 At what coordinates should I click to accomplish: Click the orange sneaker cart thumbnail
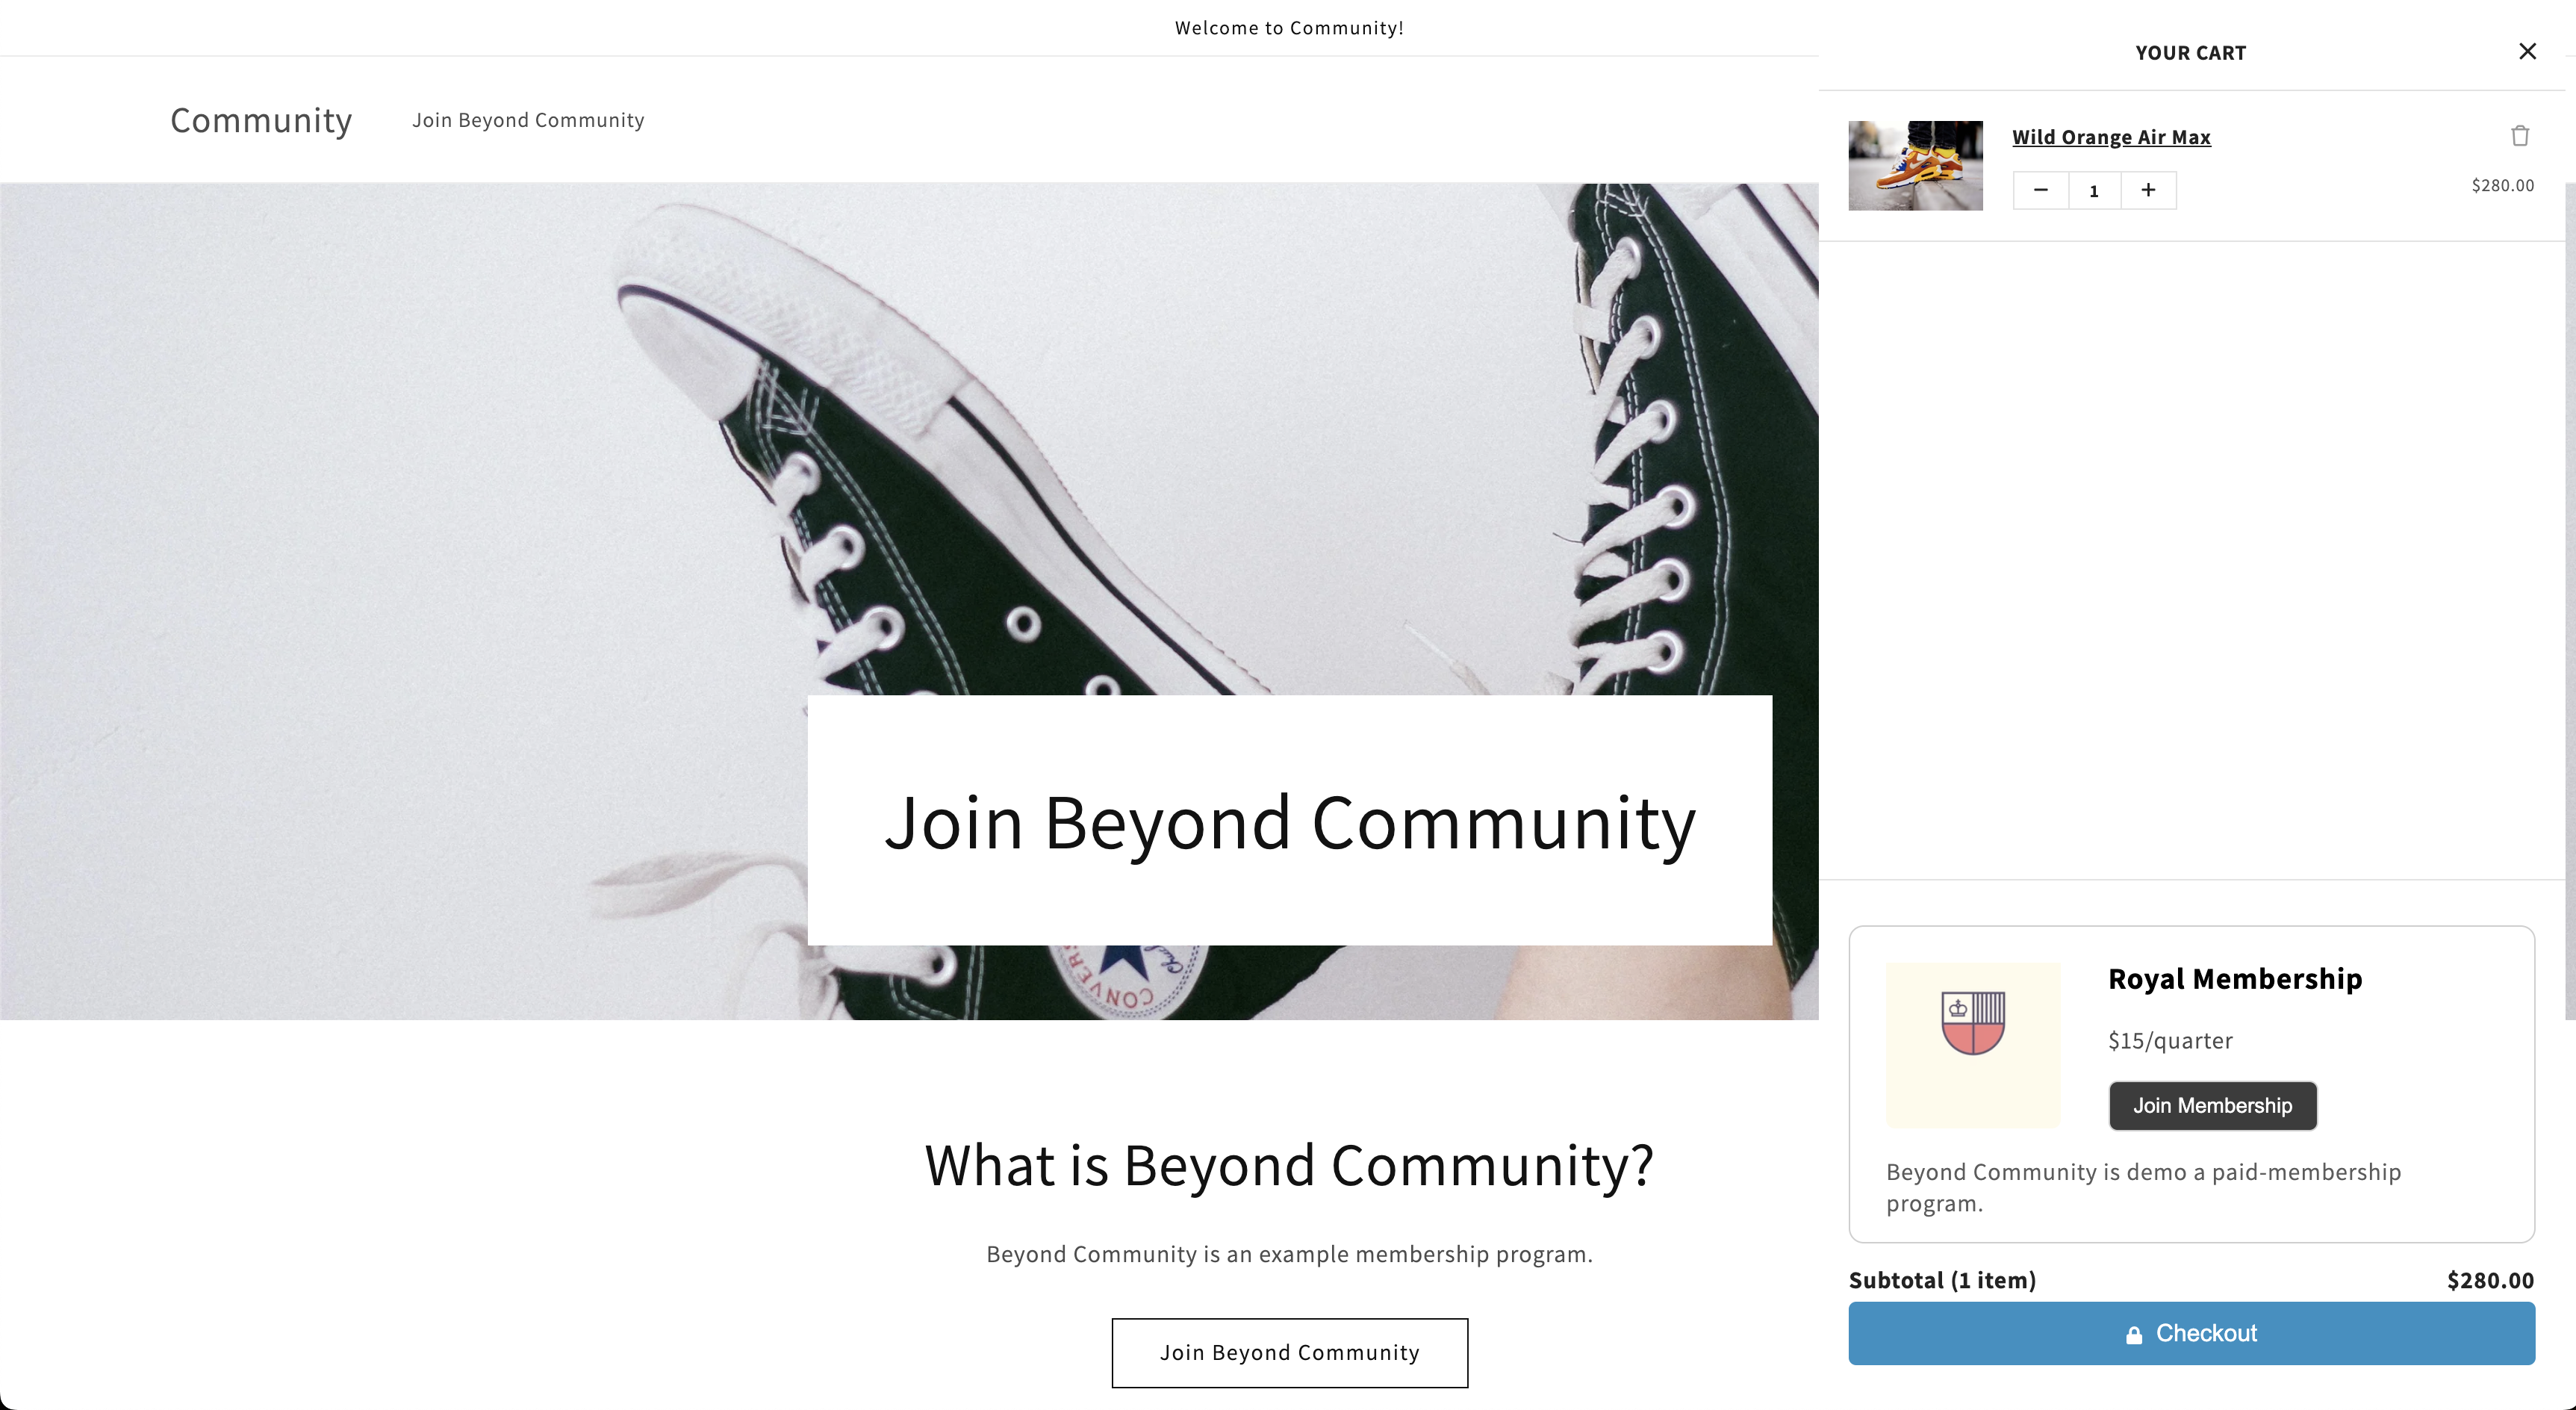(1915, 165)
